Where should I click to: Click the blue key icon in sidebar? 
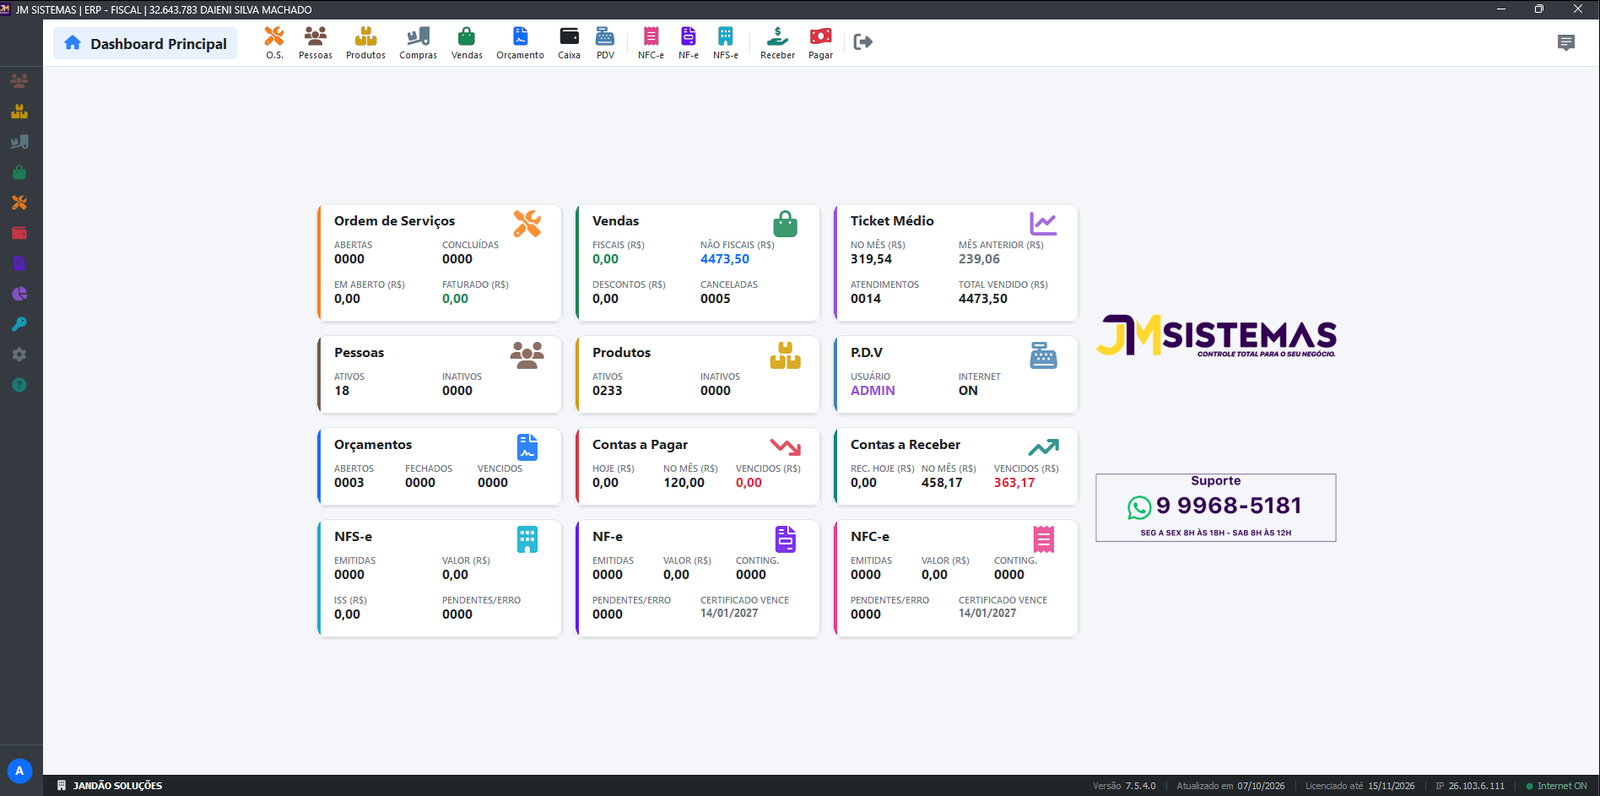(x=19, y=324)
